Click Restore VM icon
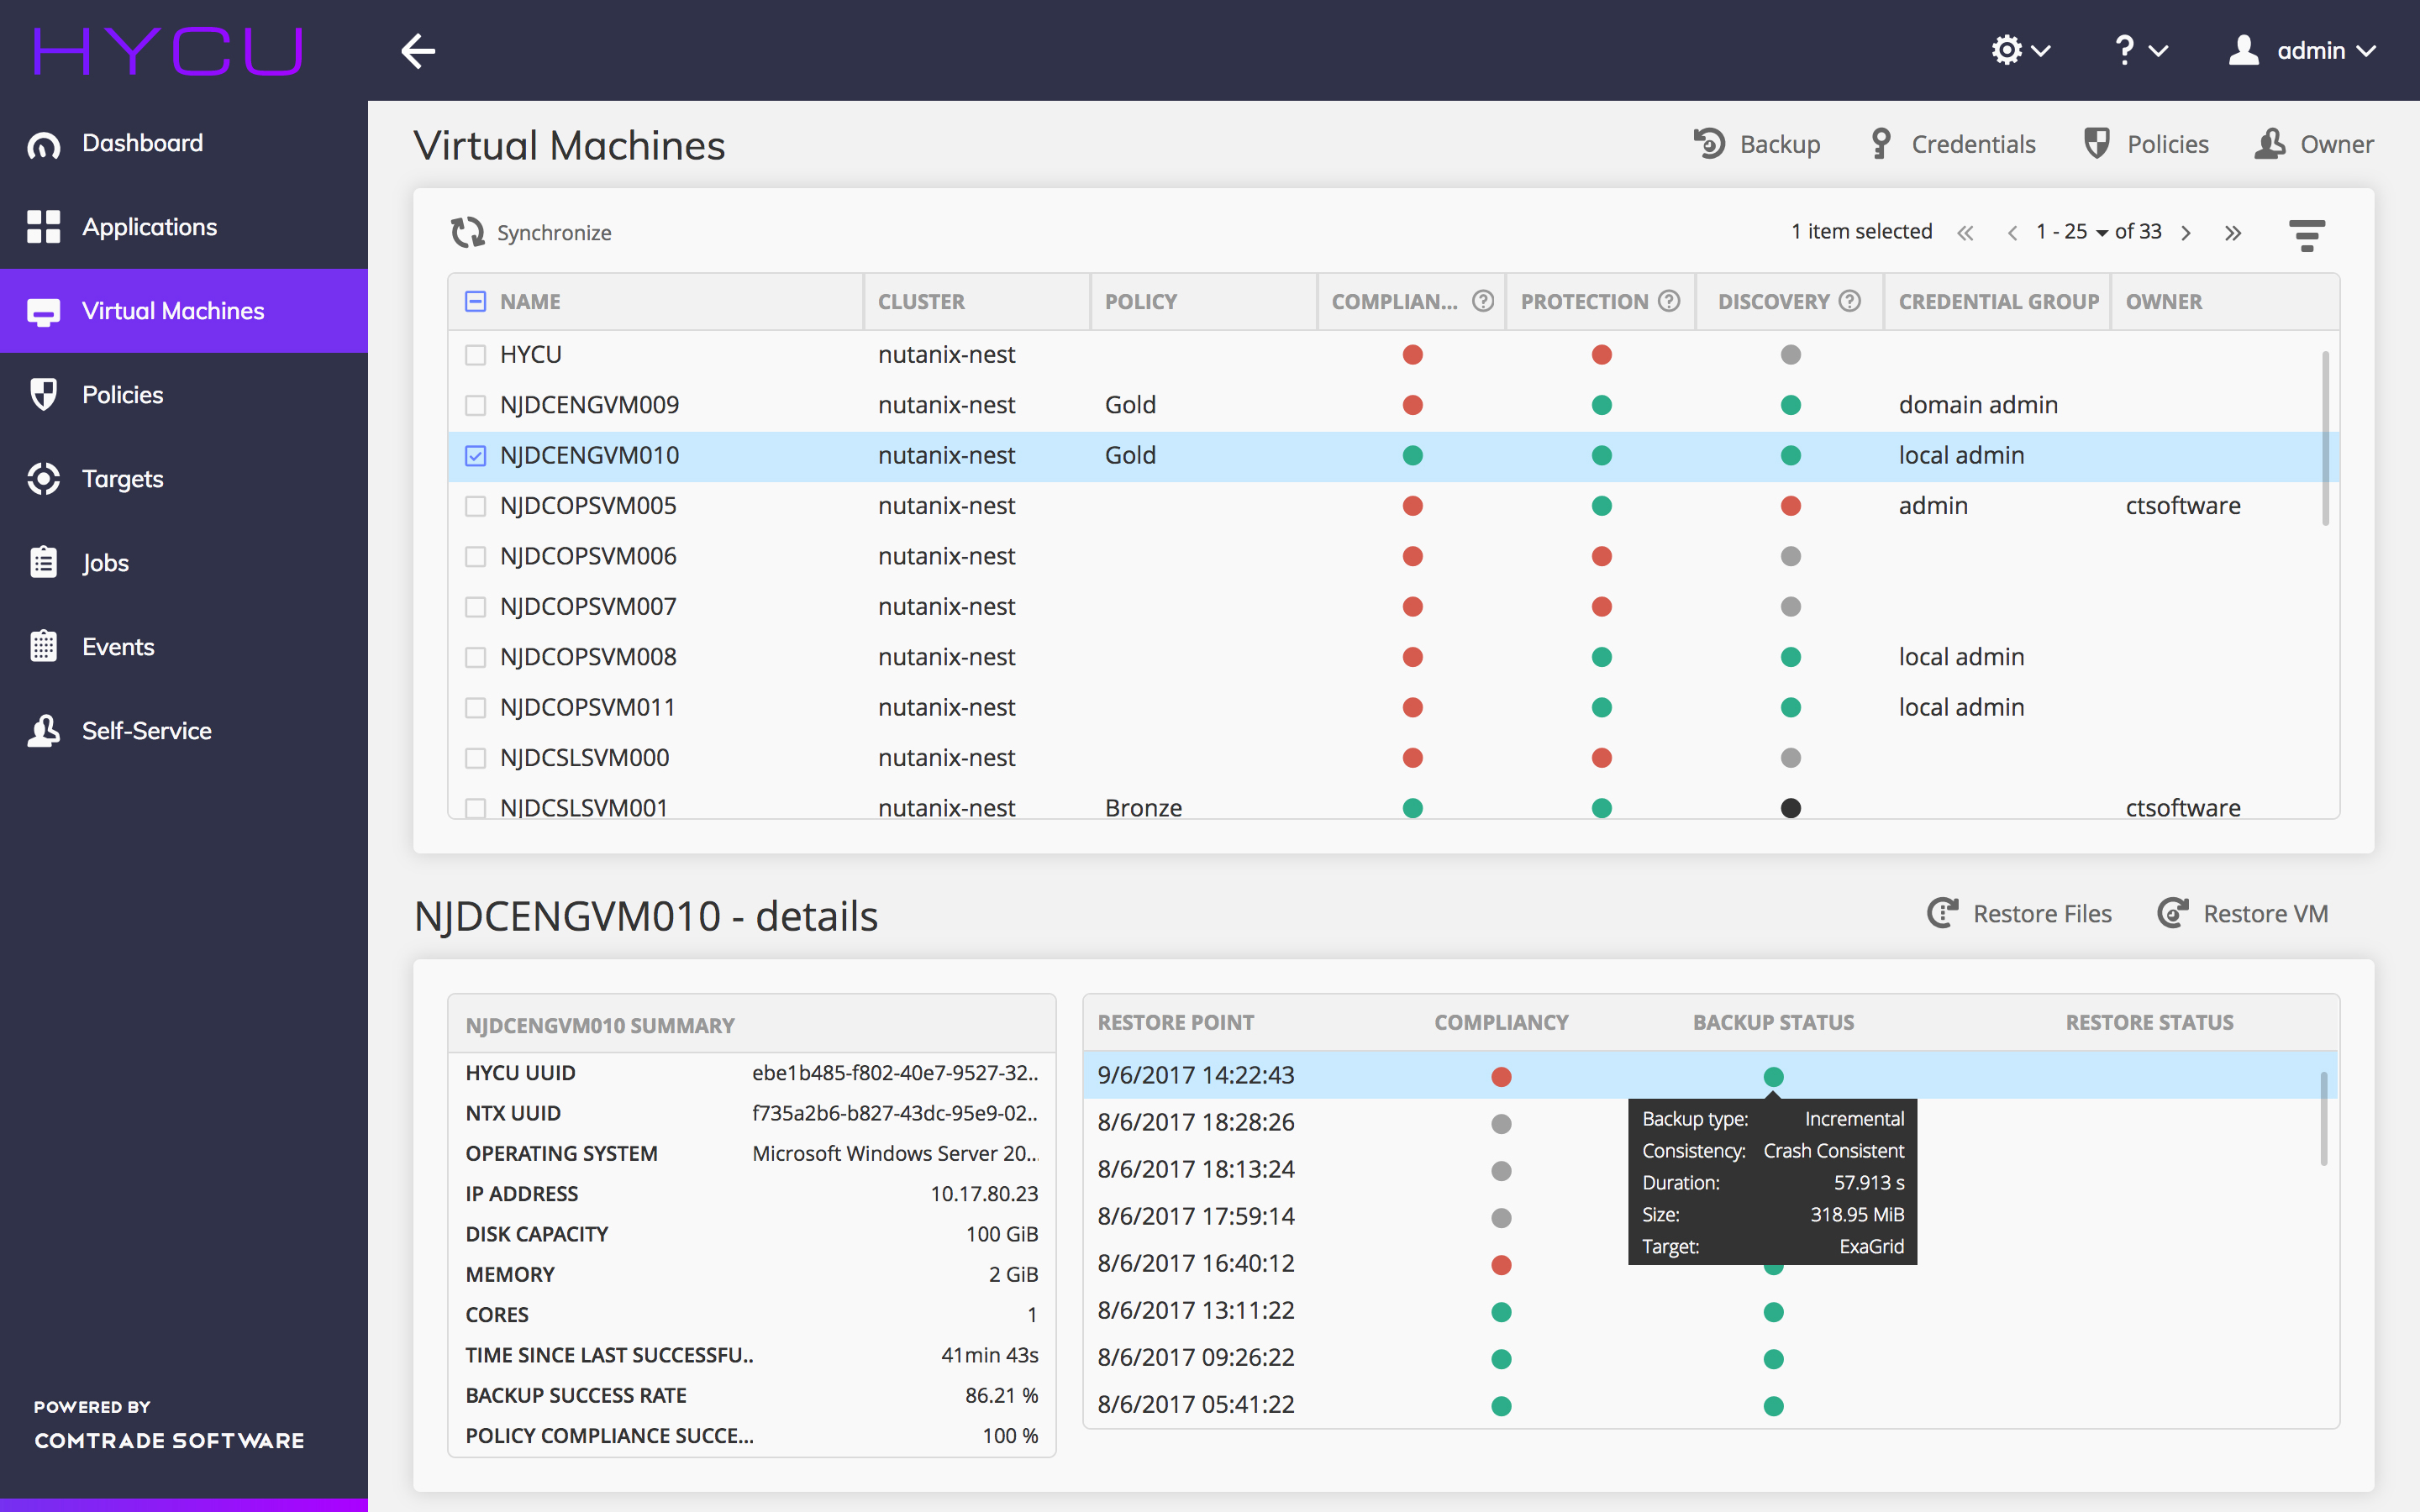This screenshot has height=1512, width=2420. [x=2172, y=913]
